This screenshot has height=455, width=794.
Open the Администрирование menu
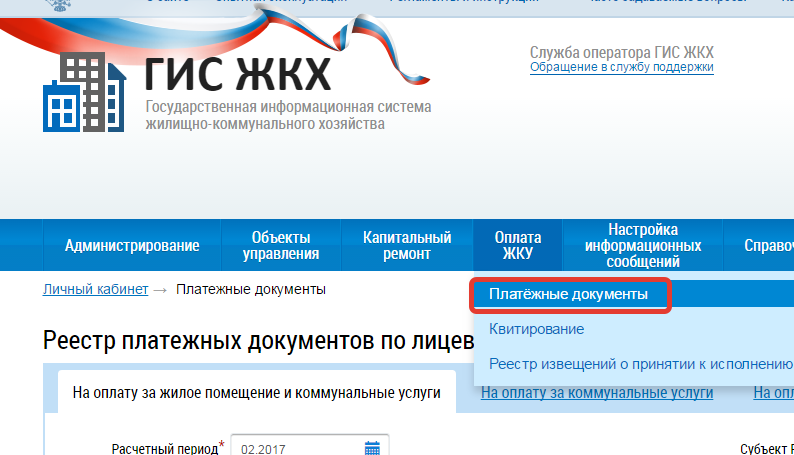(132, 245)
